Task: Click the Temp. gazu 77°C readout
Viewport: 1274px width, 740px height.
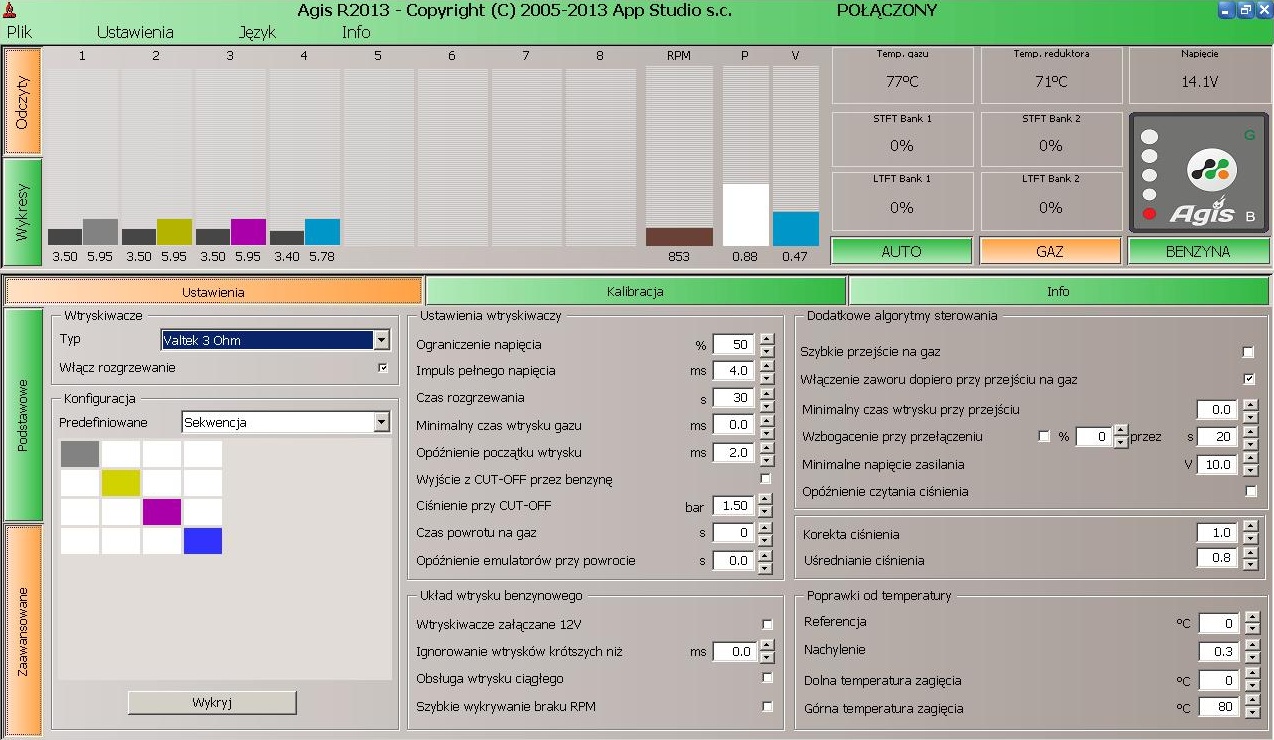Action: click(x=901, y=74)
